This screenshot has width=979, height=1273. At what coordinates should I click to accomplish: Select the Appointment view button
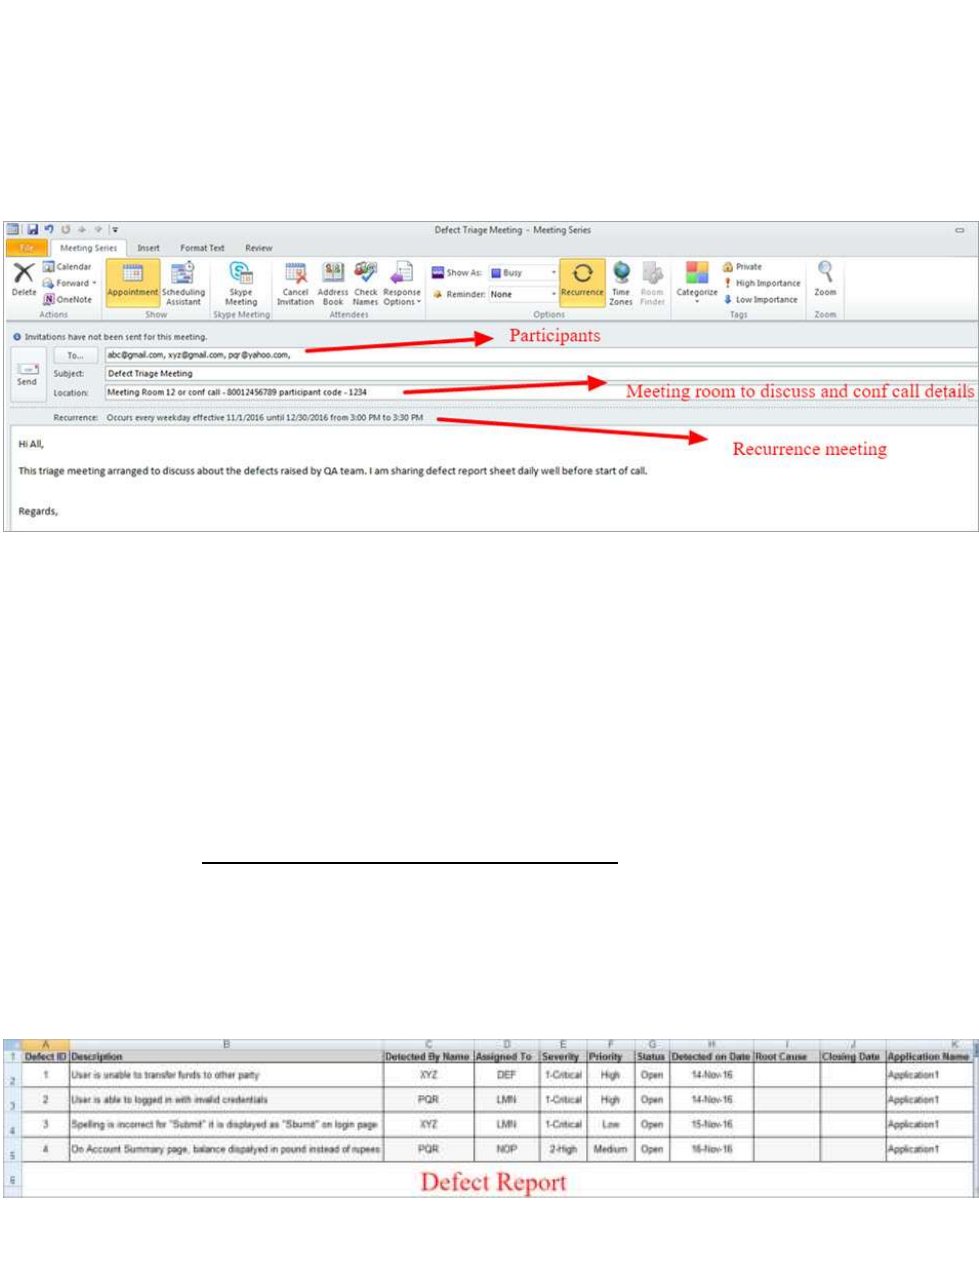[133, 282]
